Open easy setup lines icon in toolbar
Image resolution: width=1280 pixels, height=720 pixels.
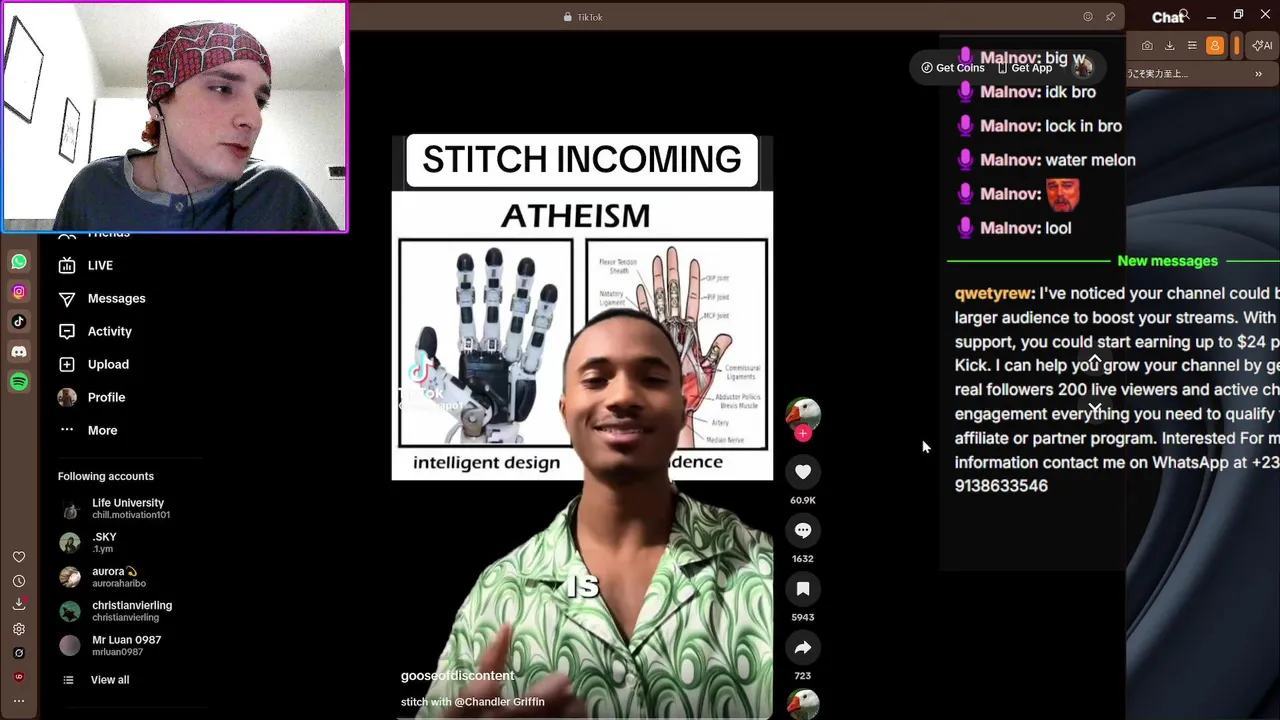[1192, 46]
